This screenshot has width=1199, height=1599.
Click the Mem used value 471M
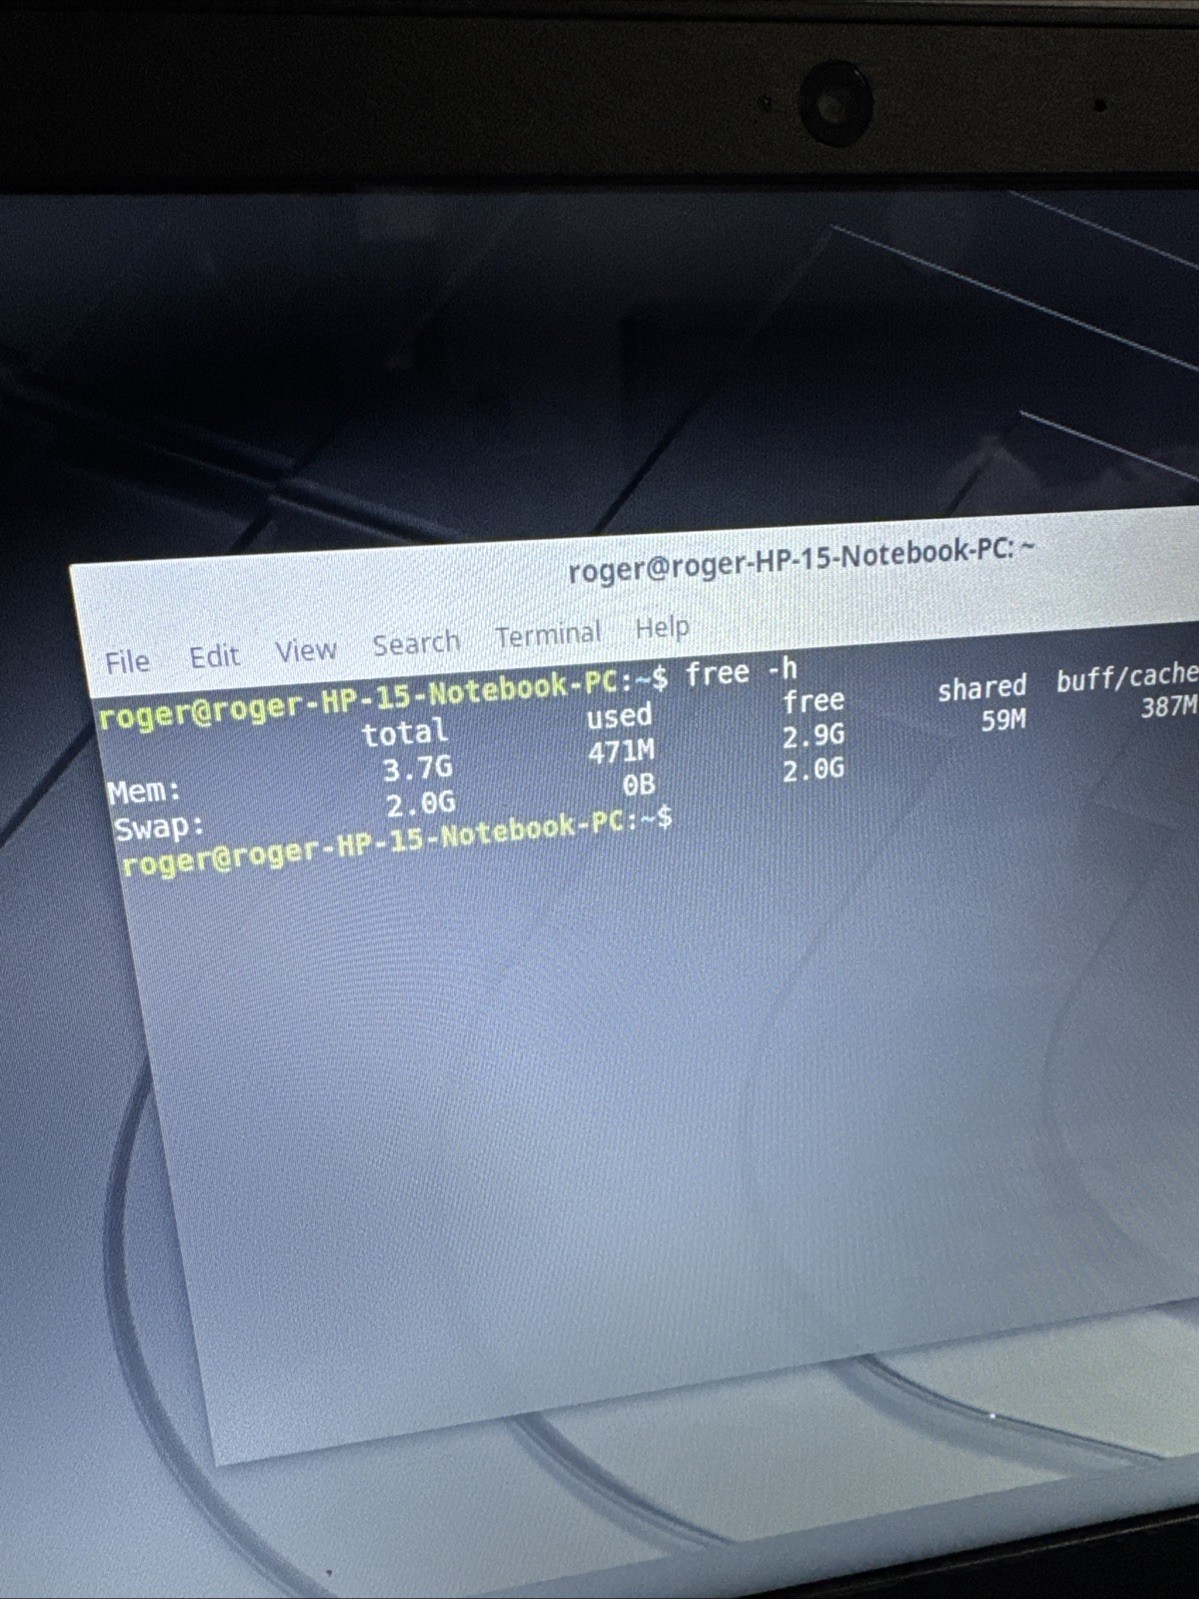(621, 751)
